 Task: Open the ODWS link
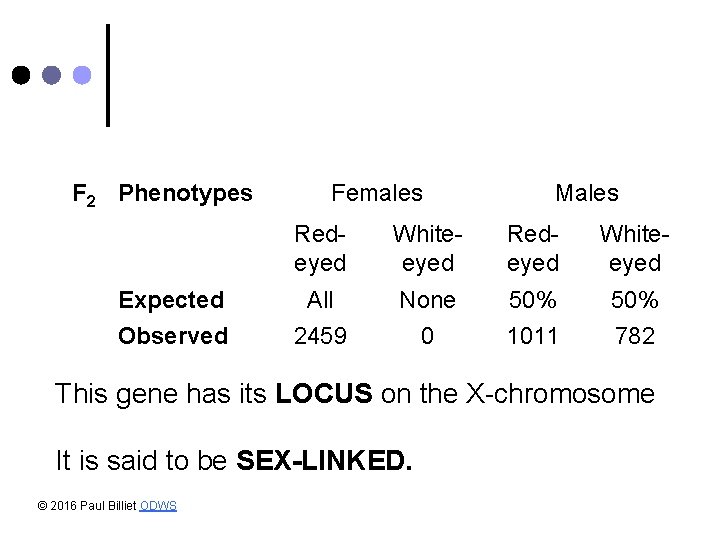pyautogui.click(x=159, y=506)
